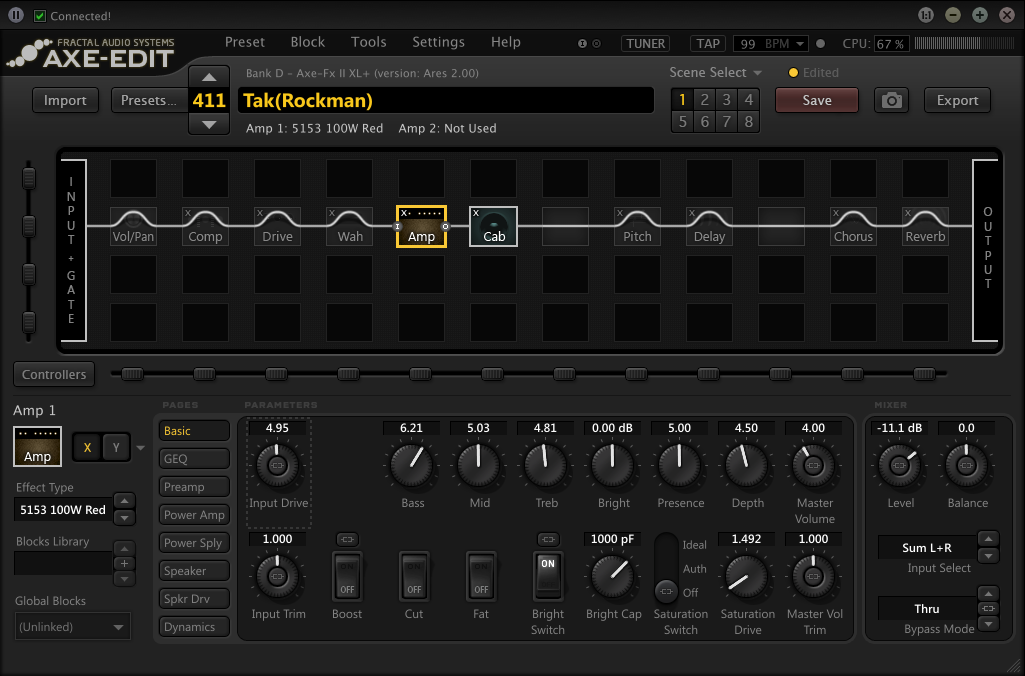Click the Saturation Switch selector

pos(666,568)
